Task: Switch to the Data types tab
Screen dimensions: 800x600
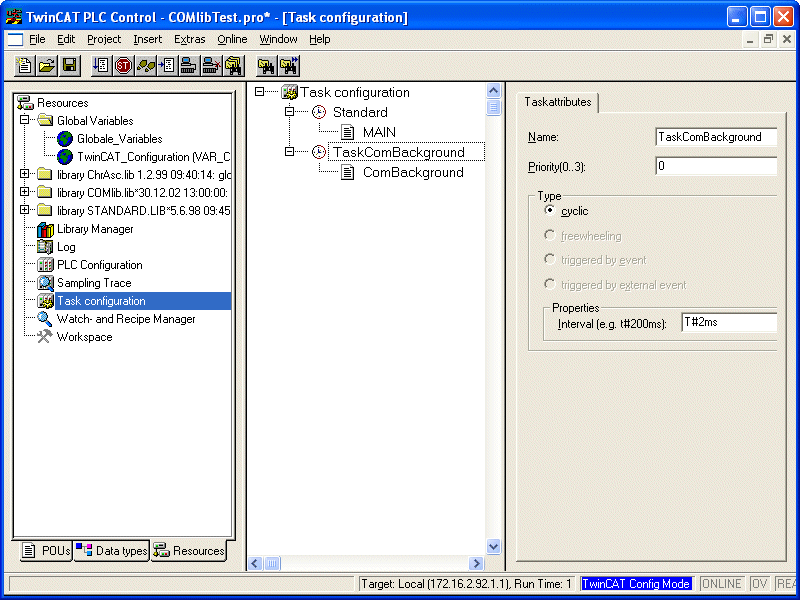Action: point(111,551)
